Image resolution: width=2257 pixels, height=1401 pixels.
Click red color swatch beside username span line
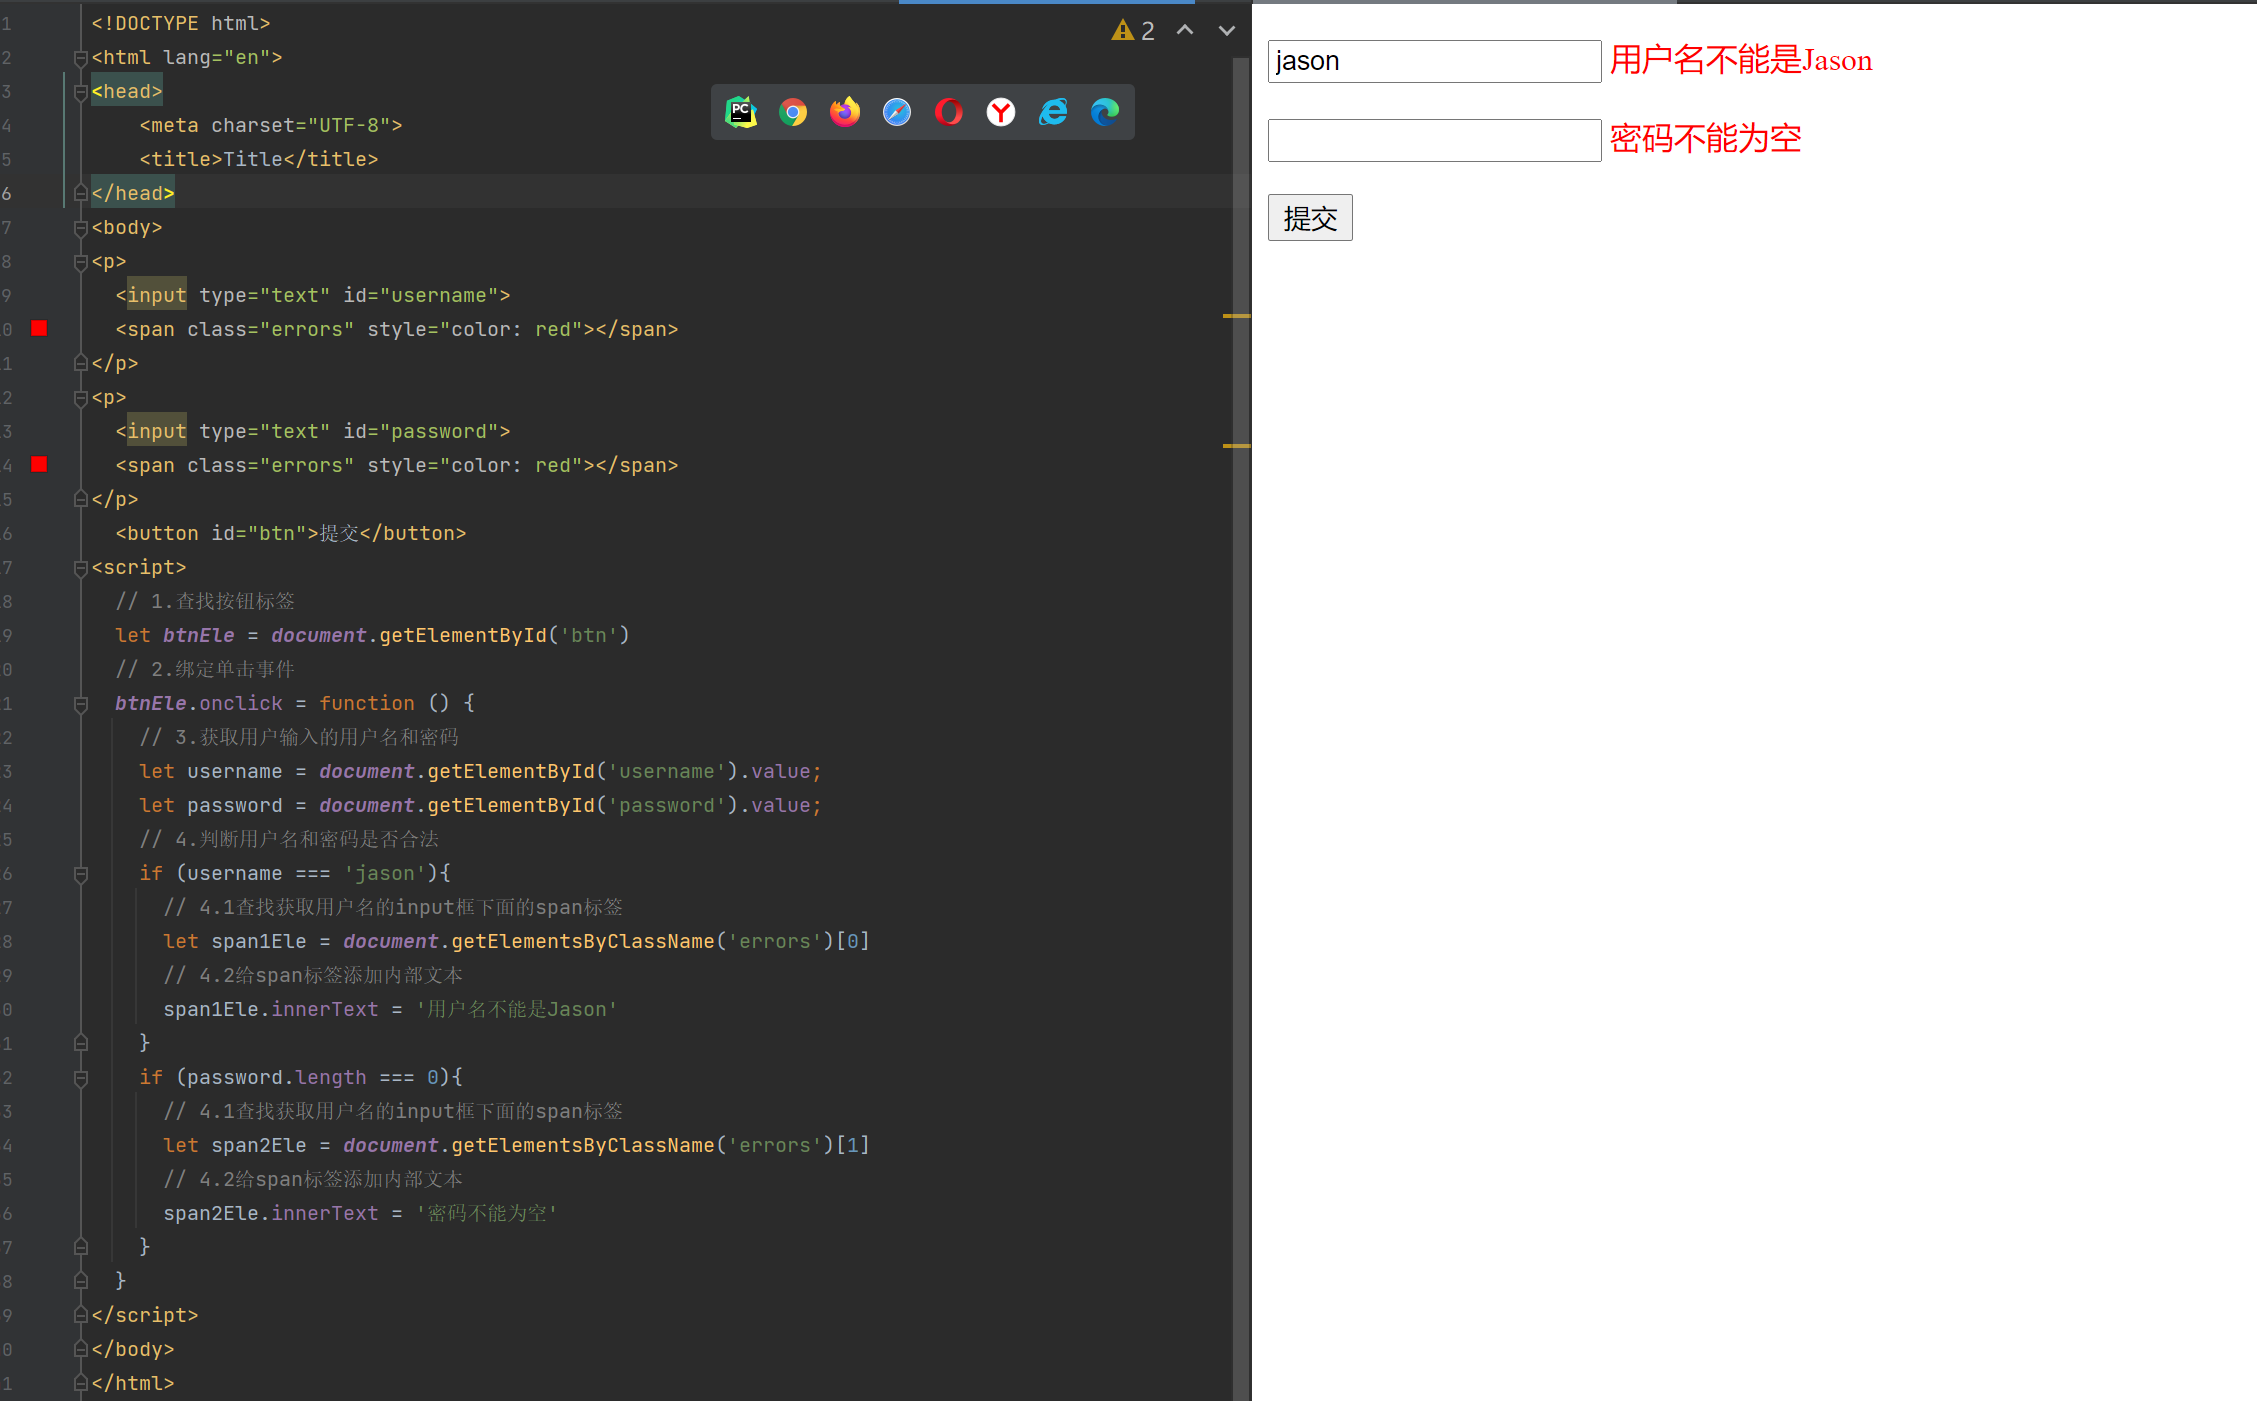pyautogui.click(x=39, y=328)
